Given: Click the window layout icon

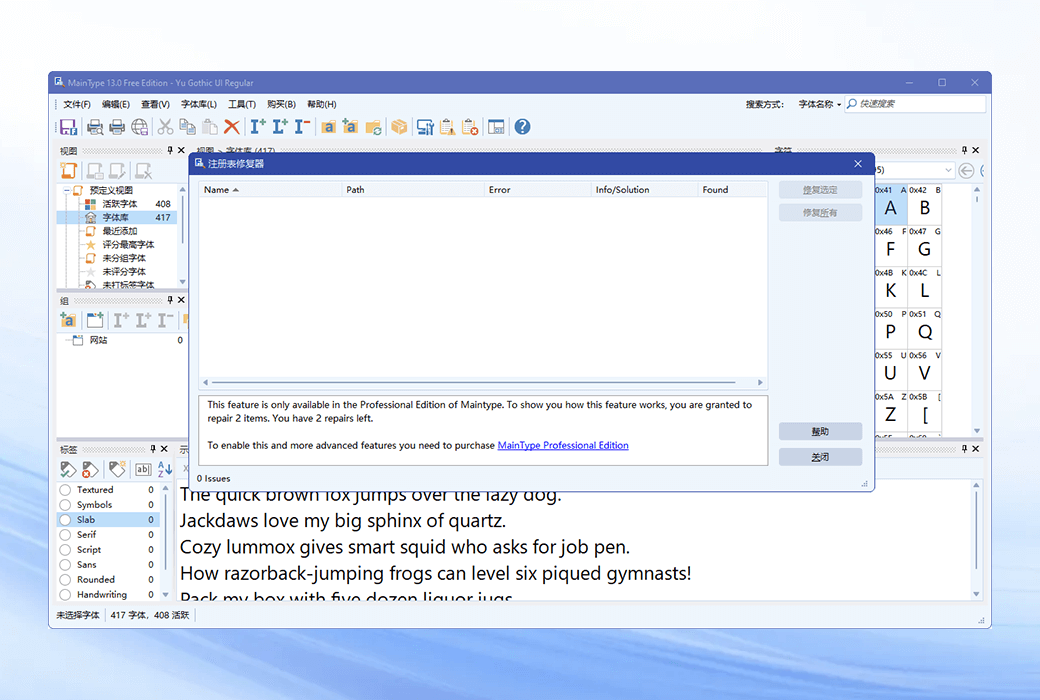Looking at the screenshot, I should point(496,127).
